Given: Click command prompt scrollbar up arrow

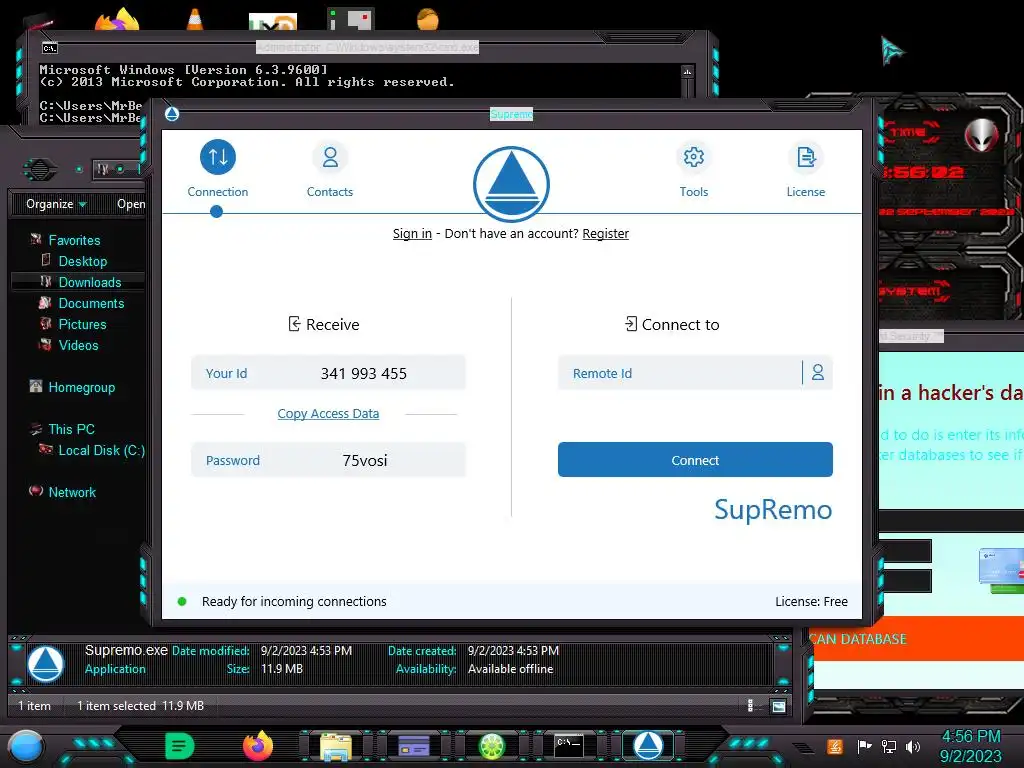Looking at the screenshot, I should tap(687, 72).
